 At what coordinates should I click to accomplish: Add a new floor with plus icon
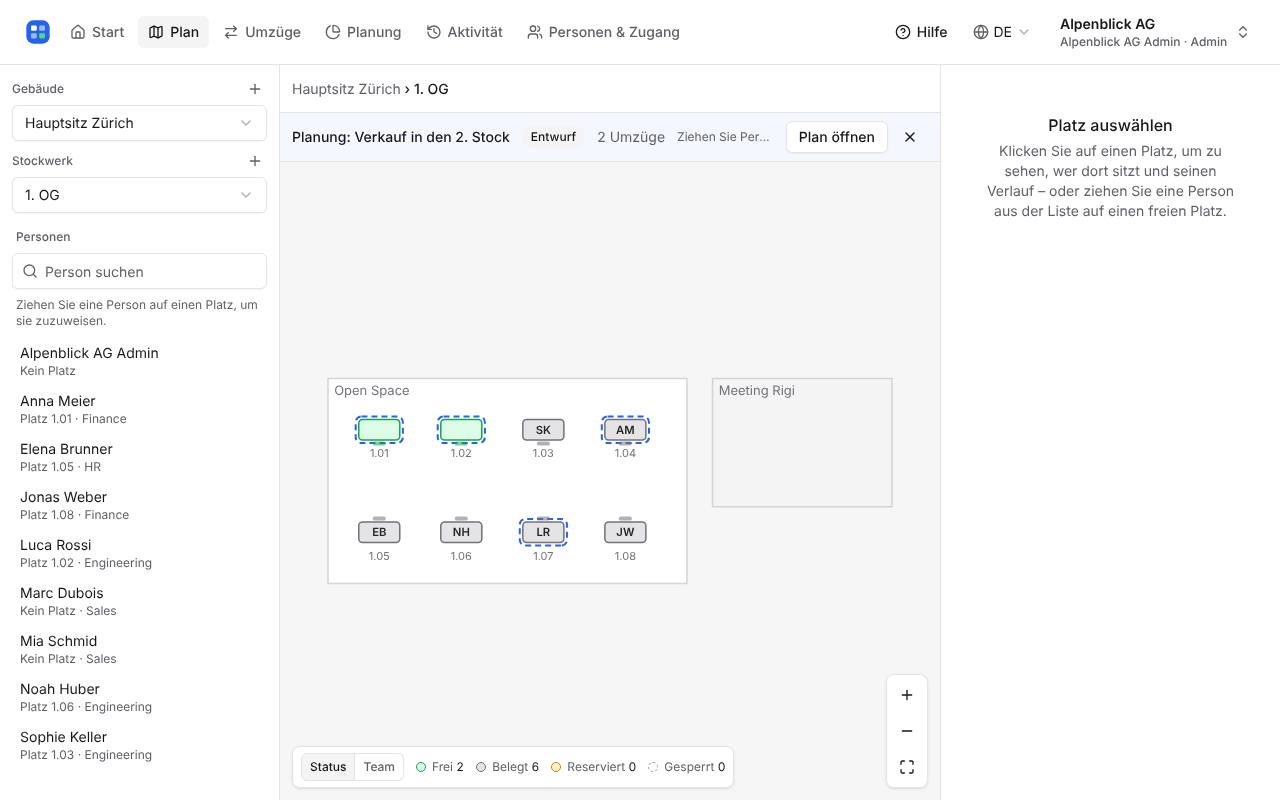255,161
